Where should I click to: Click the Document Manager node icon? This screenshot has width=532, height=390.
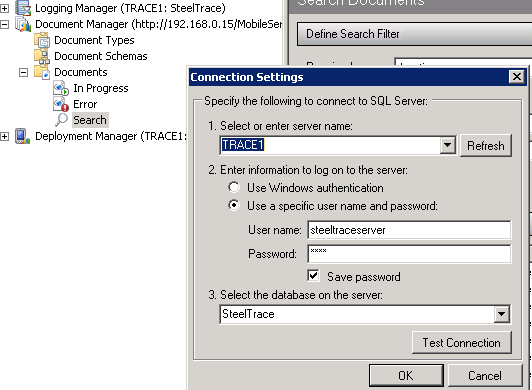(x=23, y=24)
